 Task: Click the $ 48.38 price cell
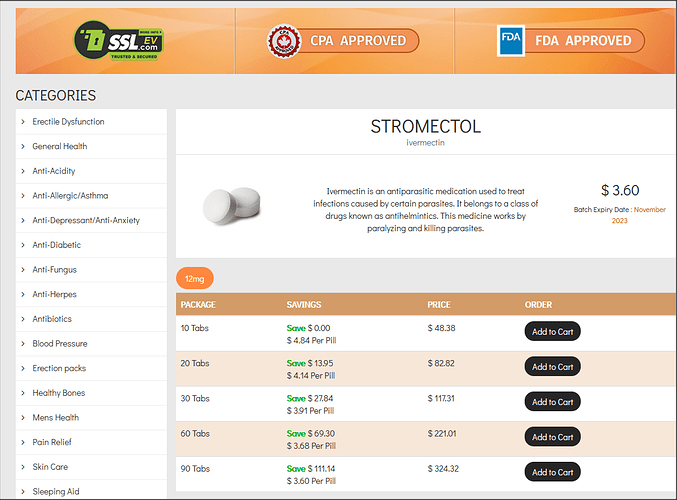[441, 328]
